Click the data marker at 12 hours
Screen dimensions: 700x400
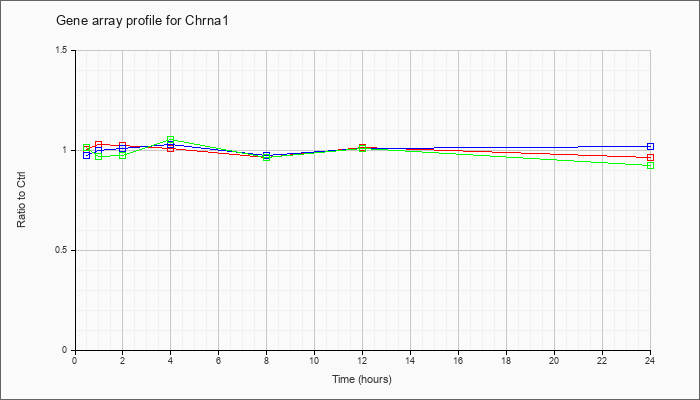tap(362, 148)
